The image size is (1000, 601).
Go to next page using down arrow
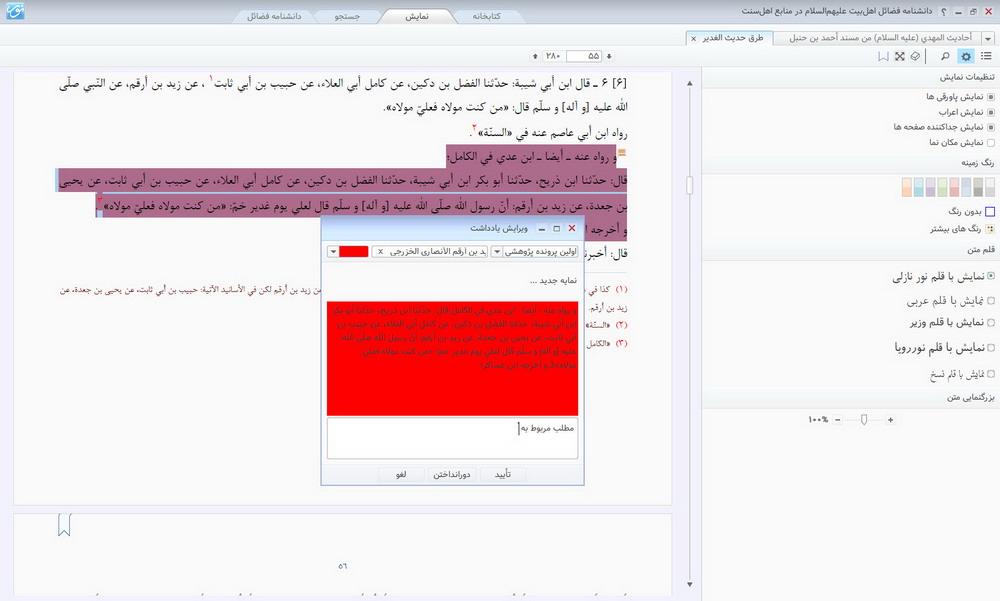609,56
